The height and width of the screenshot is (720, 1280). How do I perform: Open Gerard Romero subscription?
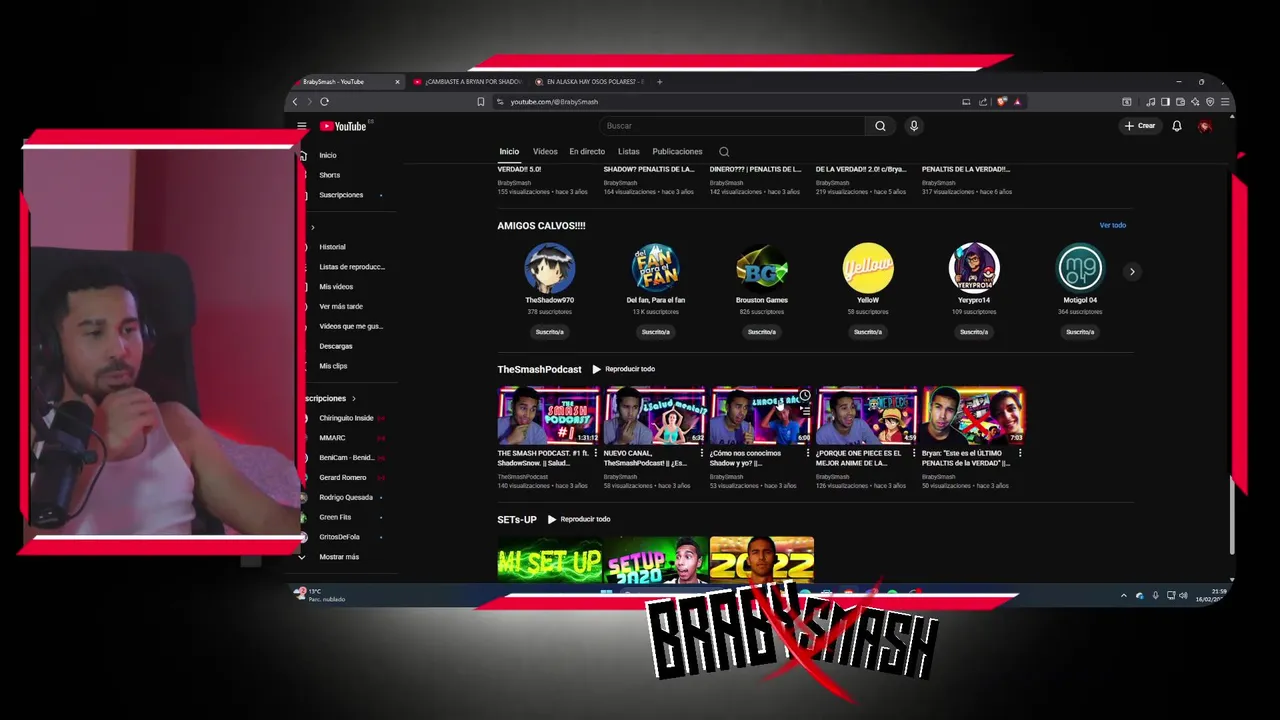[343, 478]
